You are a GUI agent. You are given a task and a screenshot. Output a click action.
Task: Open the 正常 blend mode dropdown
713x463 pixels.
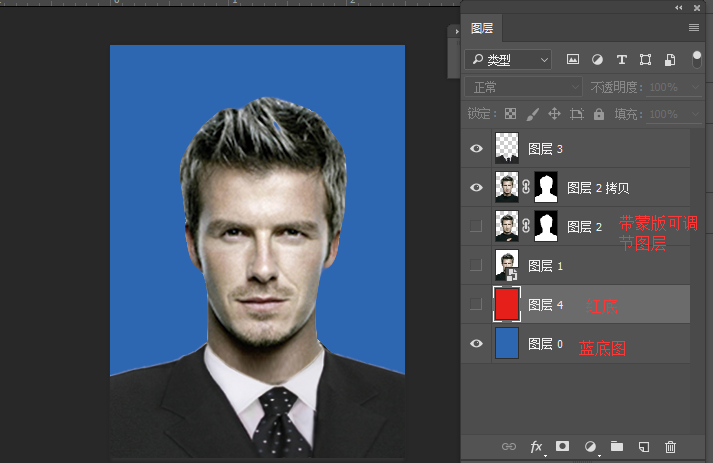click(x=524, y=88)
